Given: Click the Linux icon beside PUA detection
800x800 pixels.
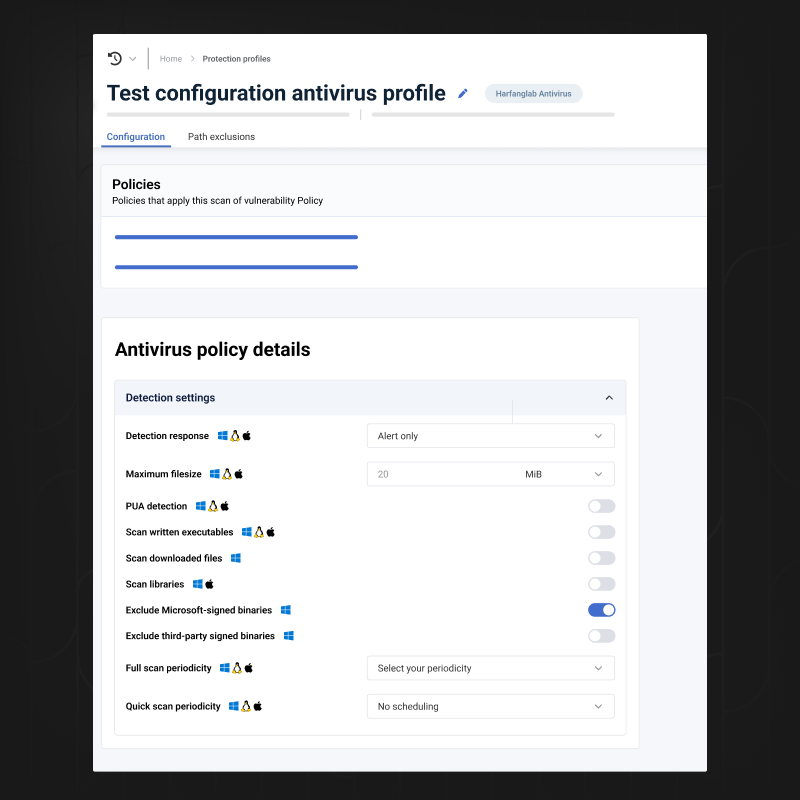Looking at the screenshot, I should pos(212,506).
